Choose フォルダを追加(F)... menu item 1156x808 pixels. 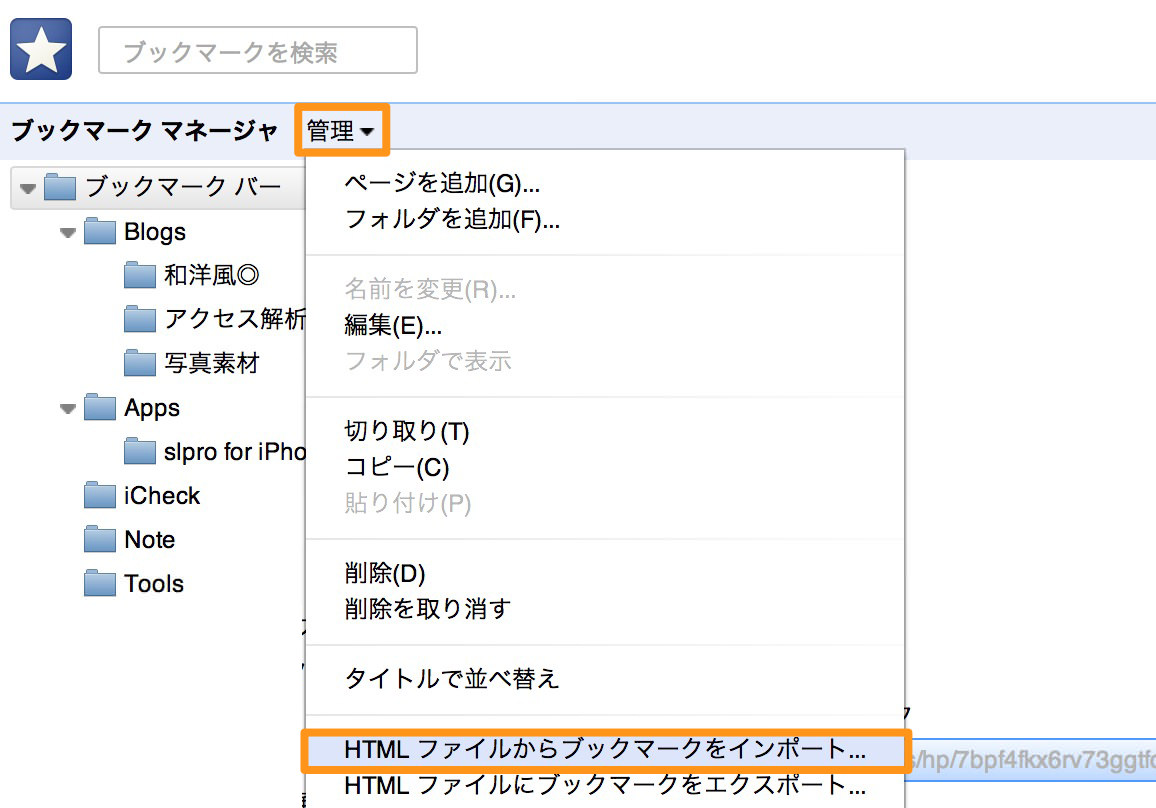(x=605, y=220)
